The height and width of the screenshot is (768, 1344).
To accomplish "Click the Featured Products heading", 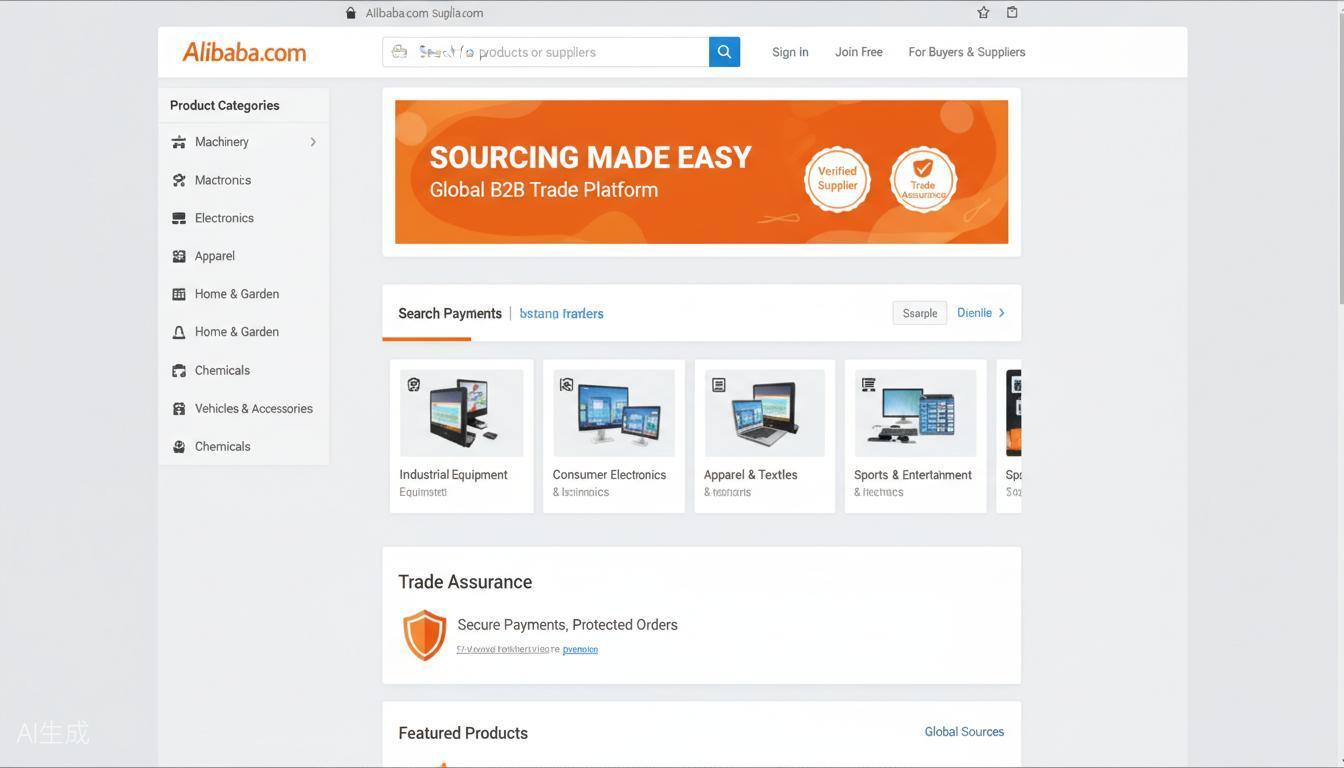I will pyautogui.click(x=463, y=733).
